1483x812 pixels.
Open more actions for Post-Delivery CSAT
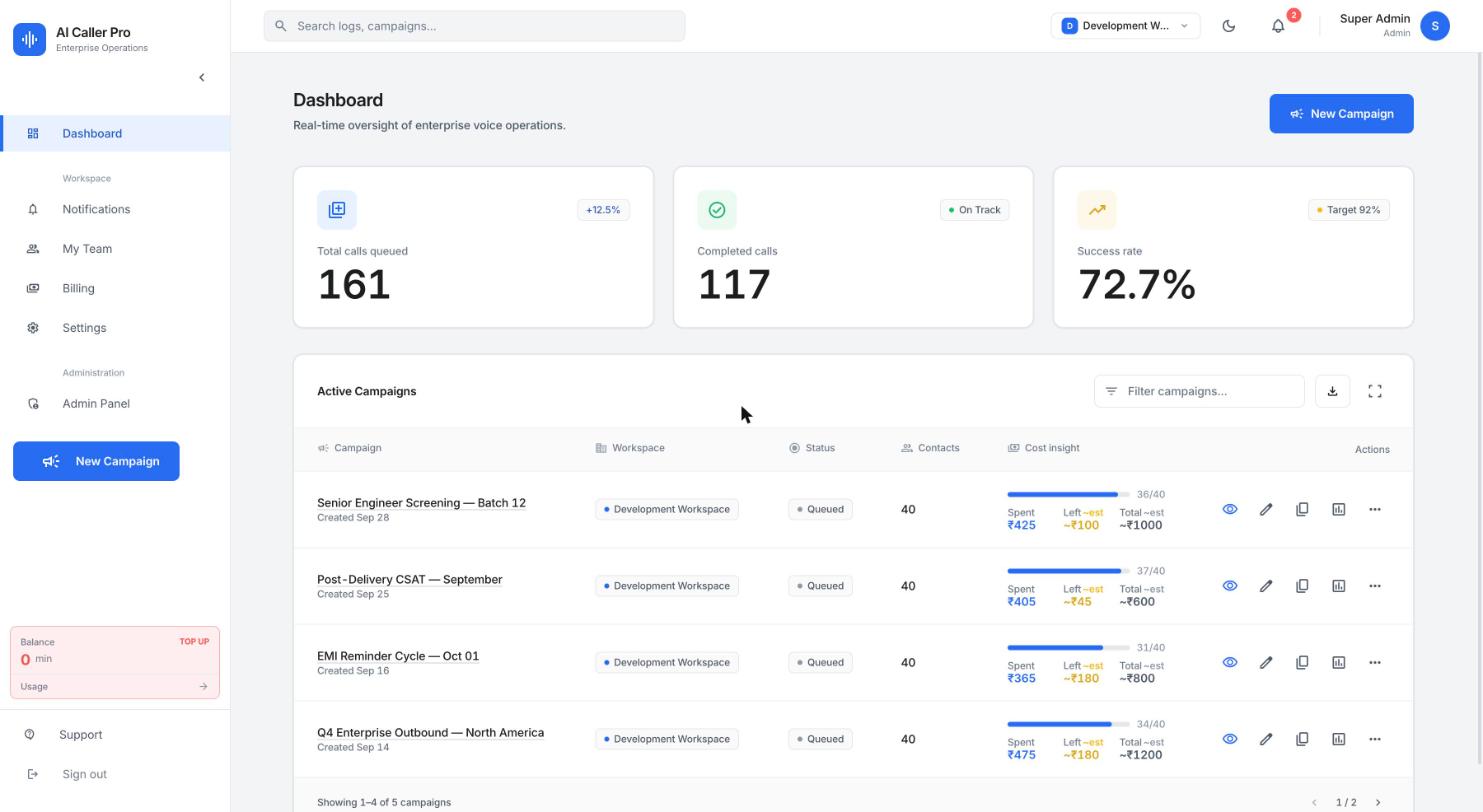point(1374,586)
